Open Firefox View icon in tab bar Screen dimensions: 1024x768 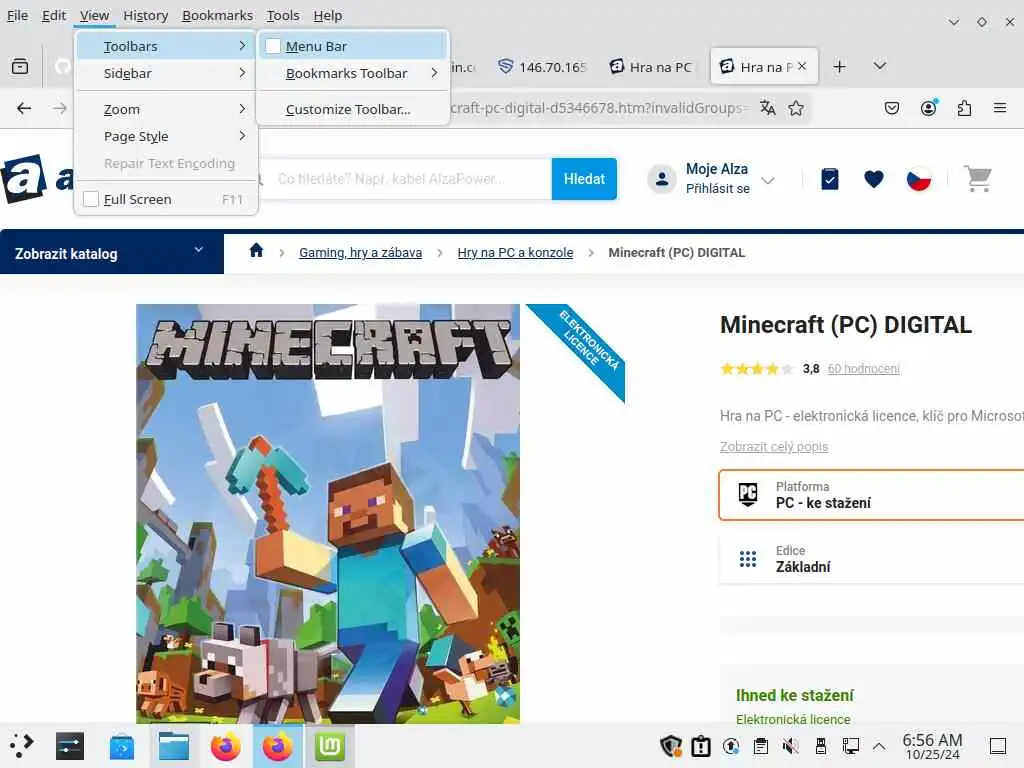[x=20, y=66]
